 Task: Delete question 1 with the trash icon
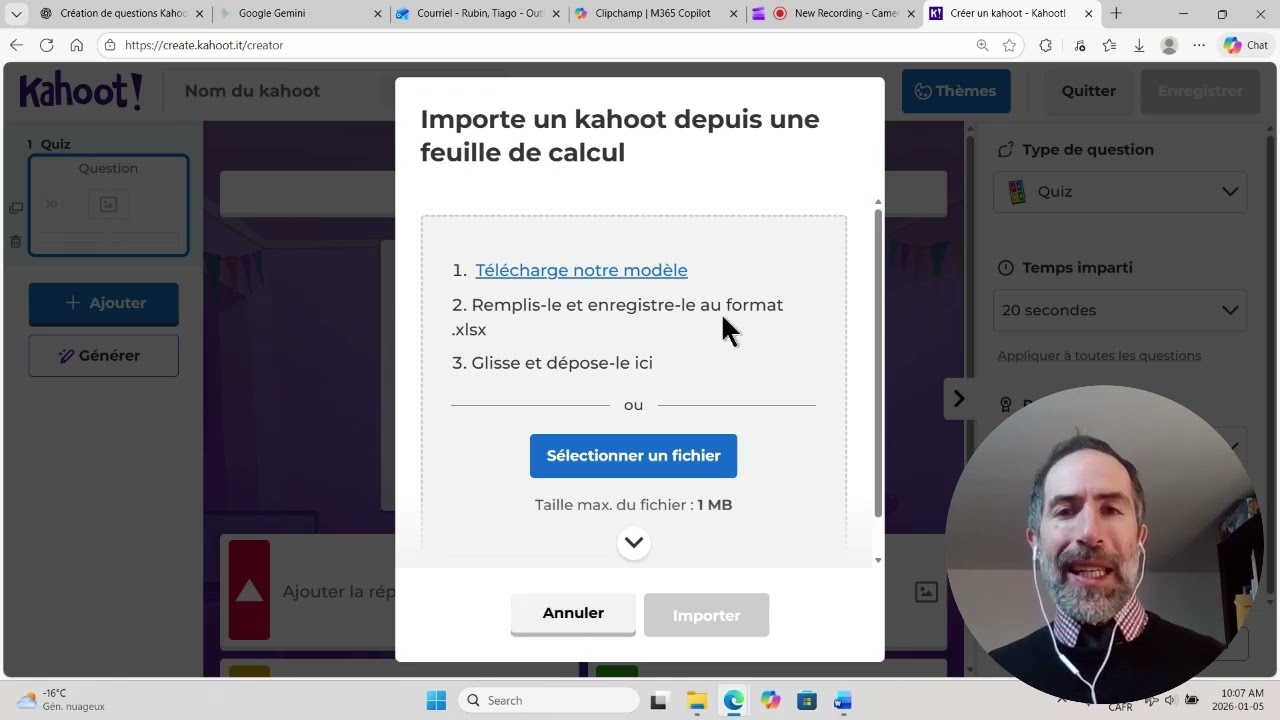click(15, 241)
